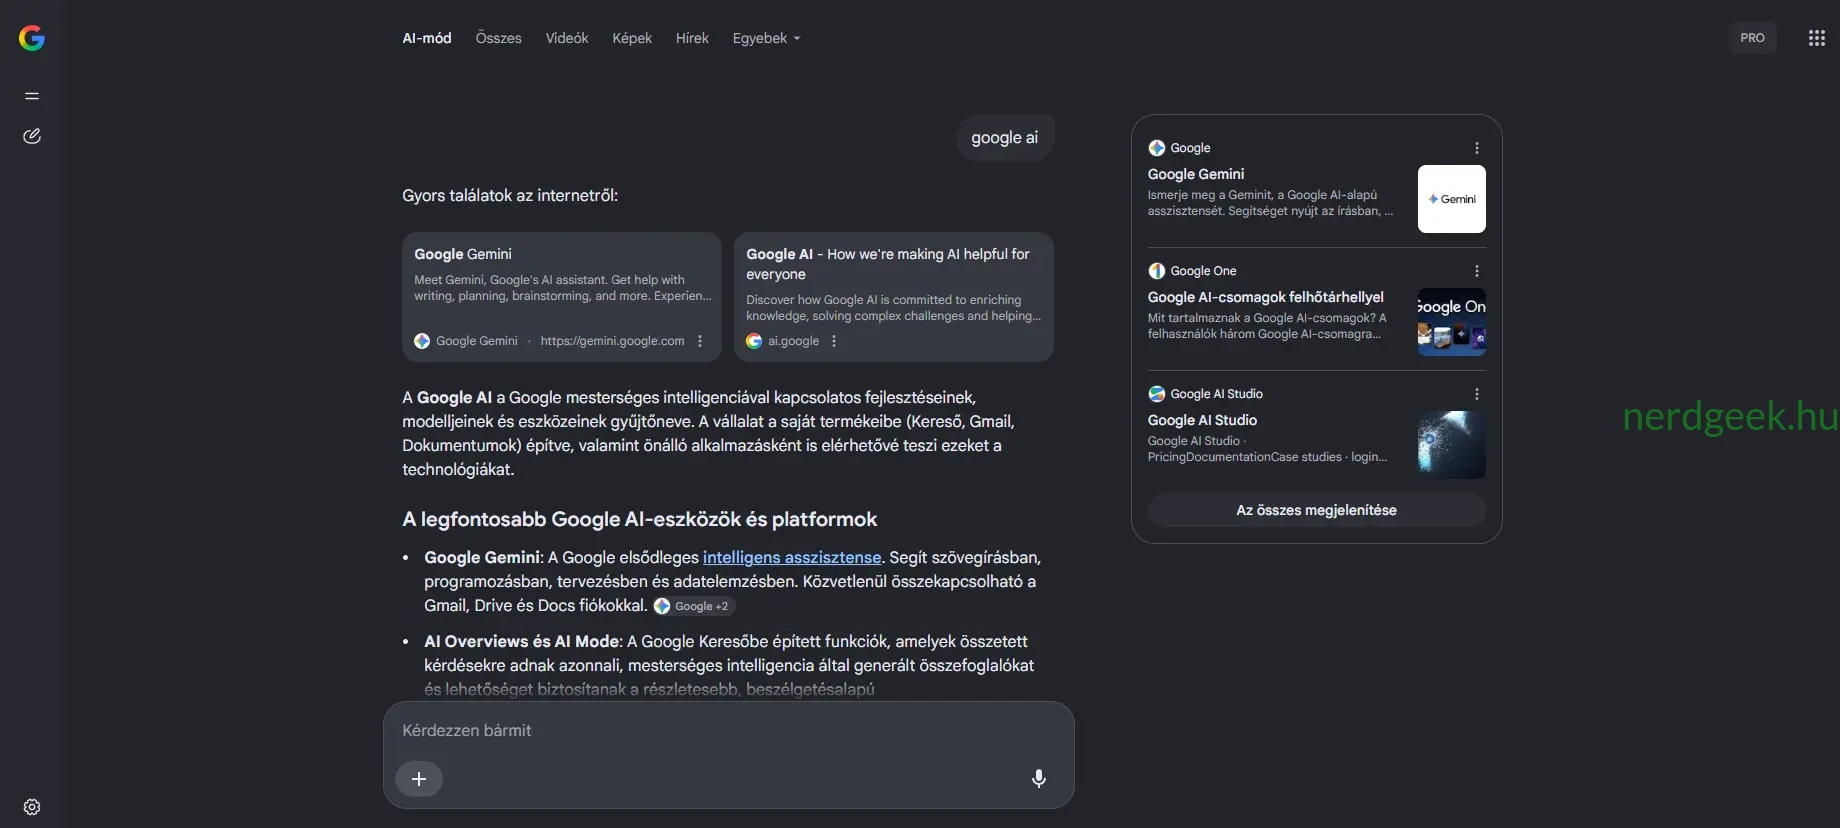
Task: Click the PRO badge button
Action: click(x=1752, y=38)
